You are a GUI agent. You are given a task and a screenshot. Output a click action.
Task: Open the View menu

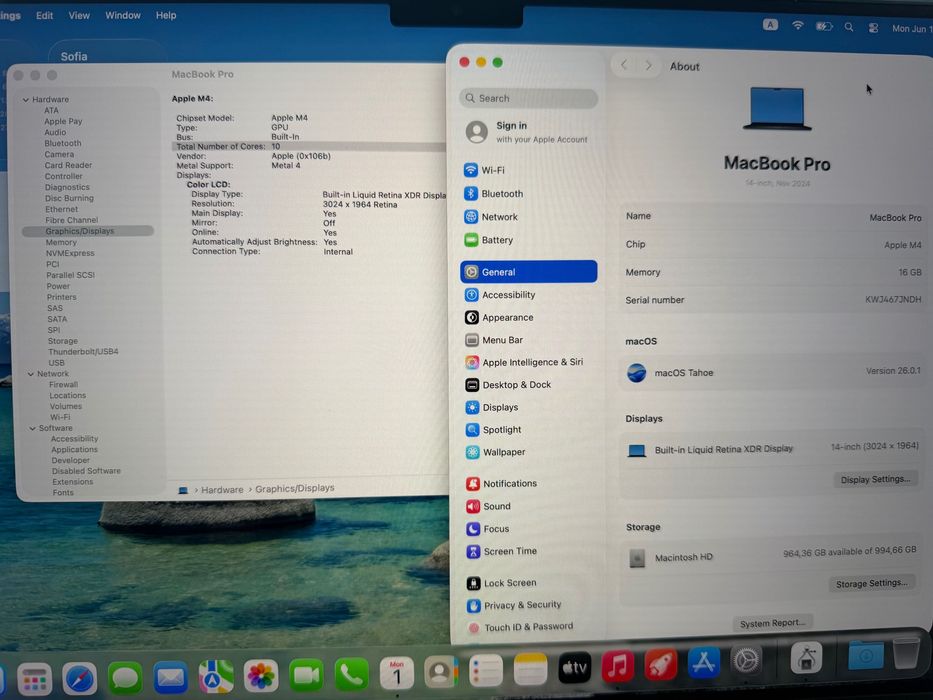tap(79, 15)
